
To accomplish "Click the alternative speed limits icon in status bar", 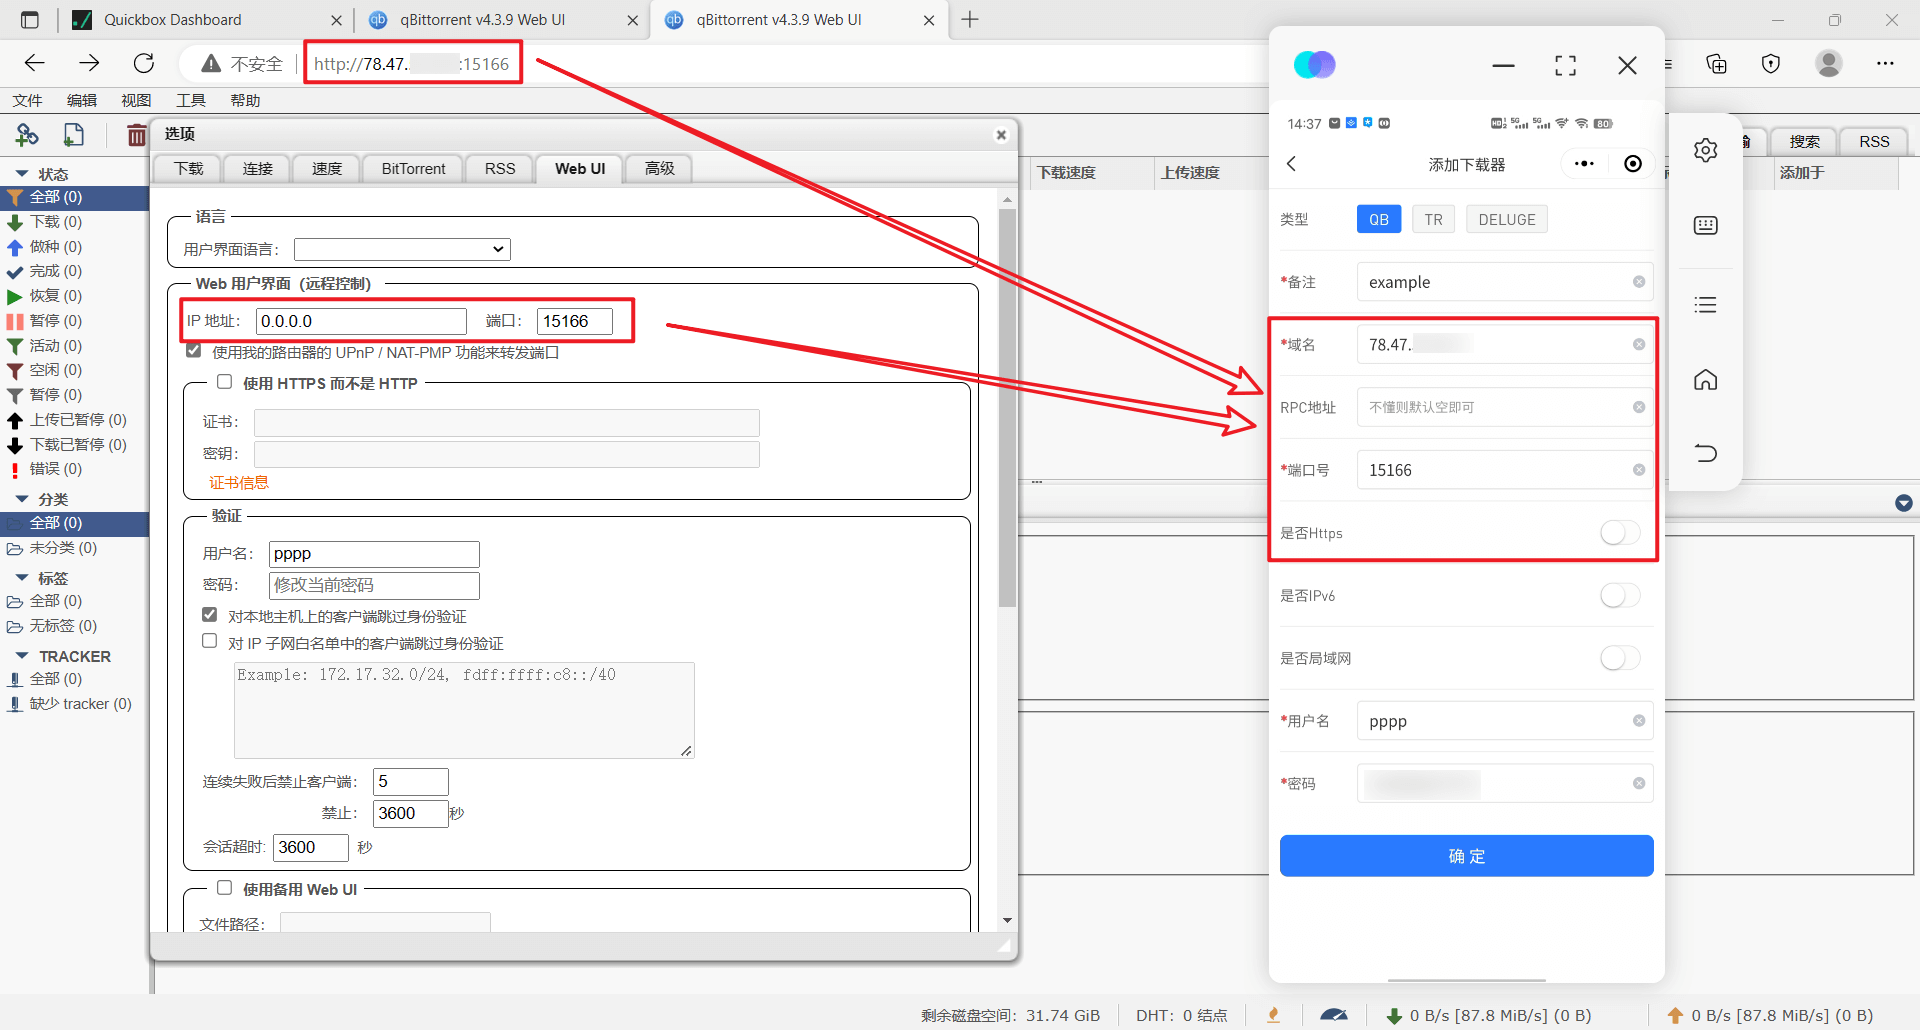I will coord(1334,1015).
